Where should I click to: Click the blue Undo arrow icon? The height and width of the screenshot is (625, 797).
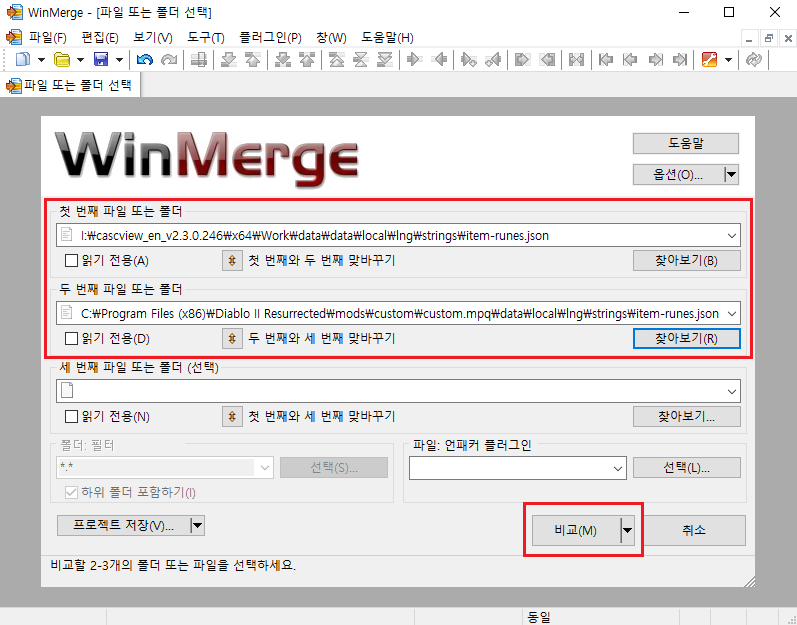point(145,60)
